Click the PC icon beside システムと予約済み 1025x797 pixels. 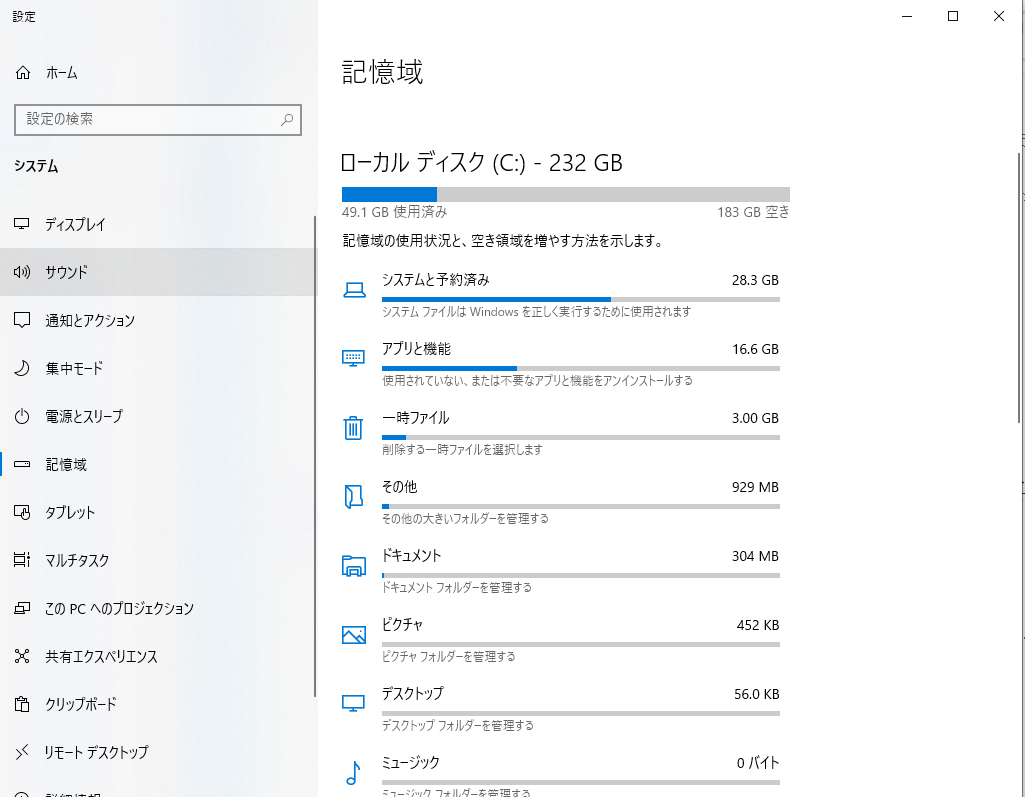(352, 289)
